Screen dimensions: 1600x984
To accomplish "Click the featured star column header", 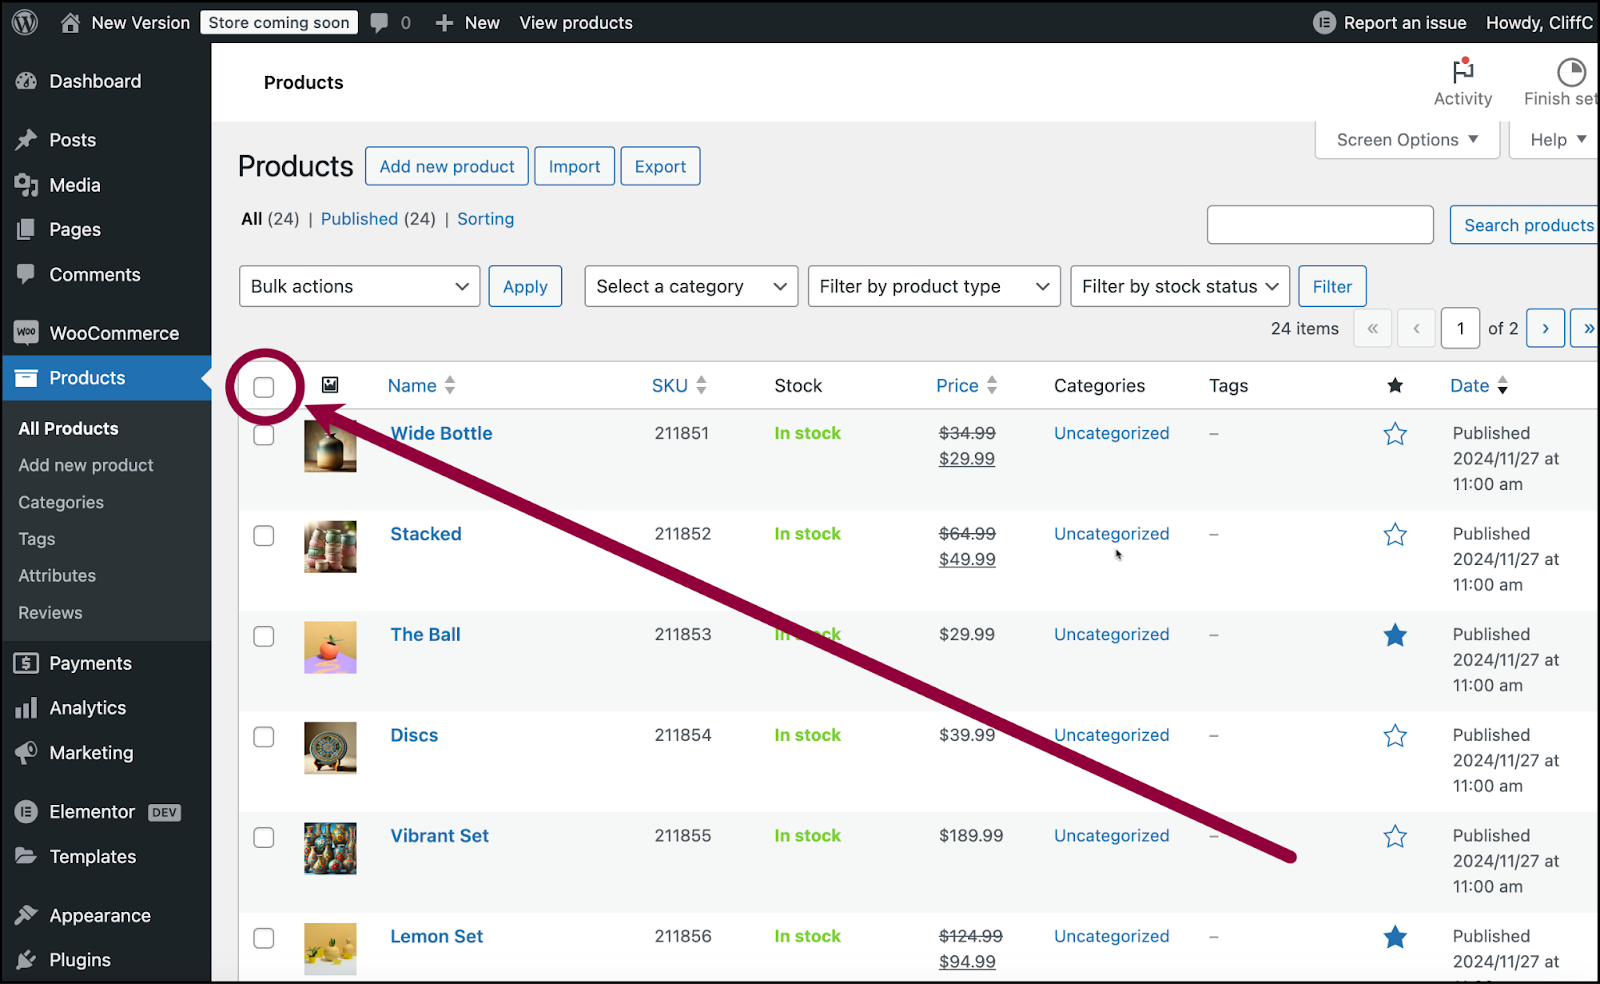I will coord(1395,386).
